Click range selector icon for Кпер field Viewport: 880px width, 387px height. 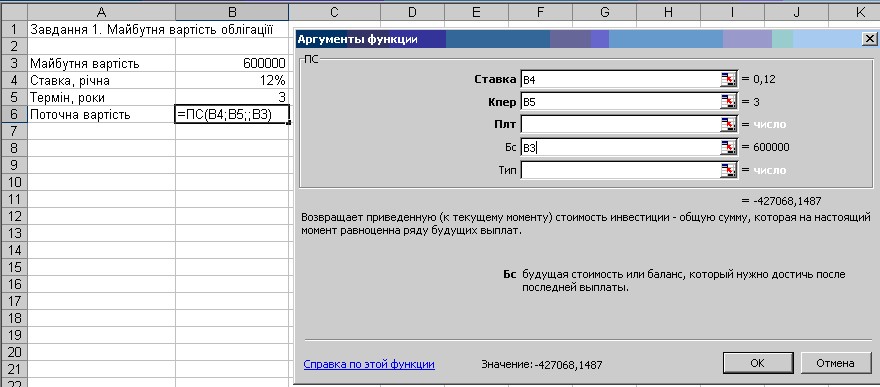[728, 102]
